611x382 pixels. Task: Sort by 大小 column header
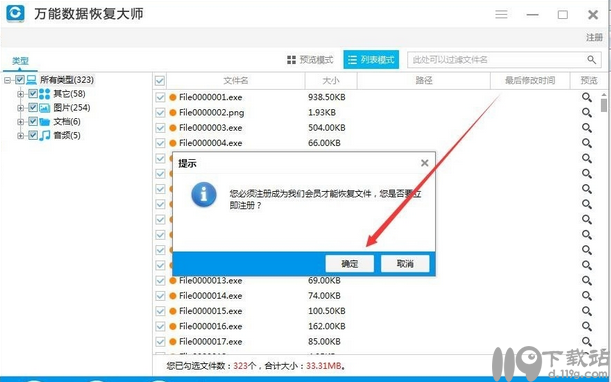point(331,81)
